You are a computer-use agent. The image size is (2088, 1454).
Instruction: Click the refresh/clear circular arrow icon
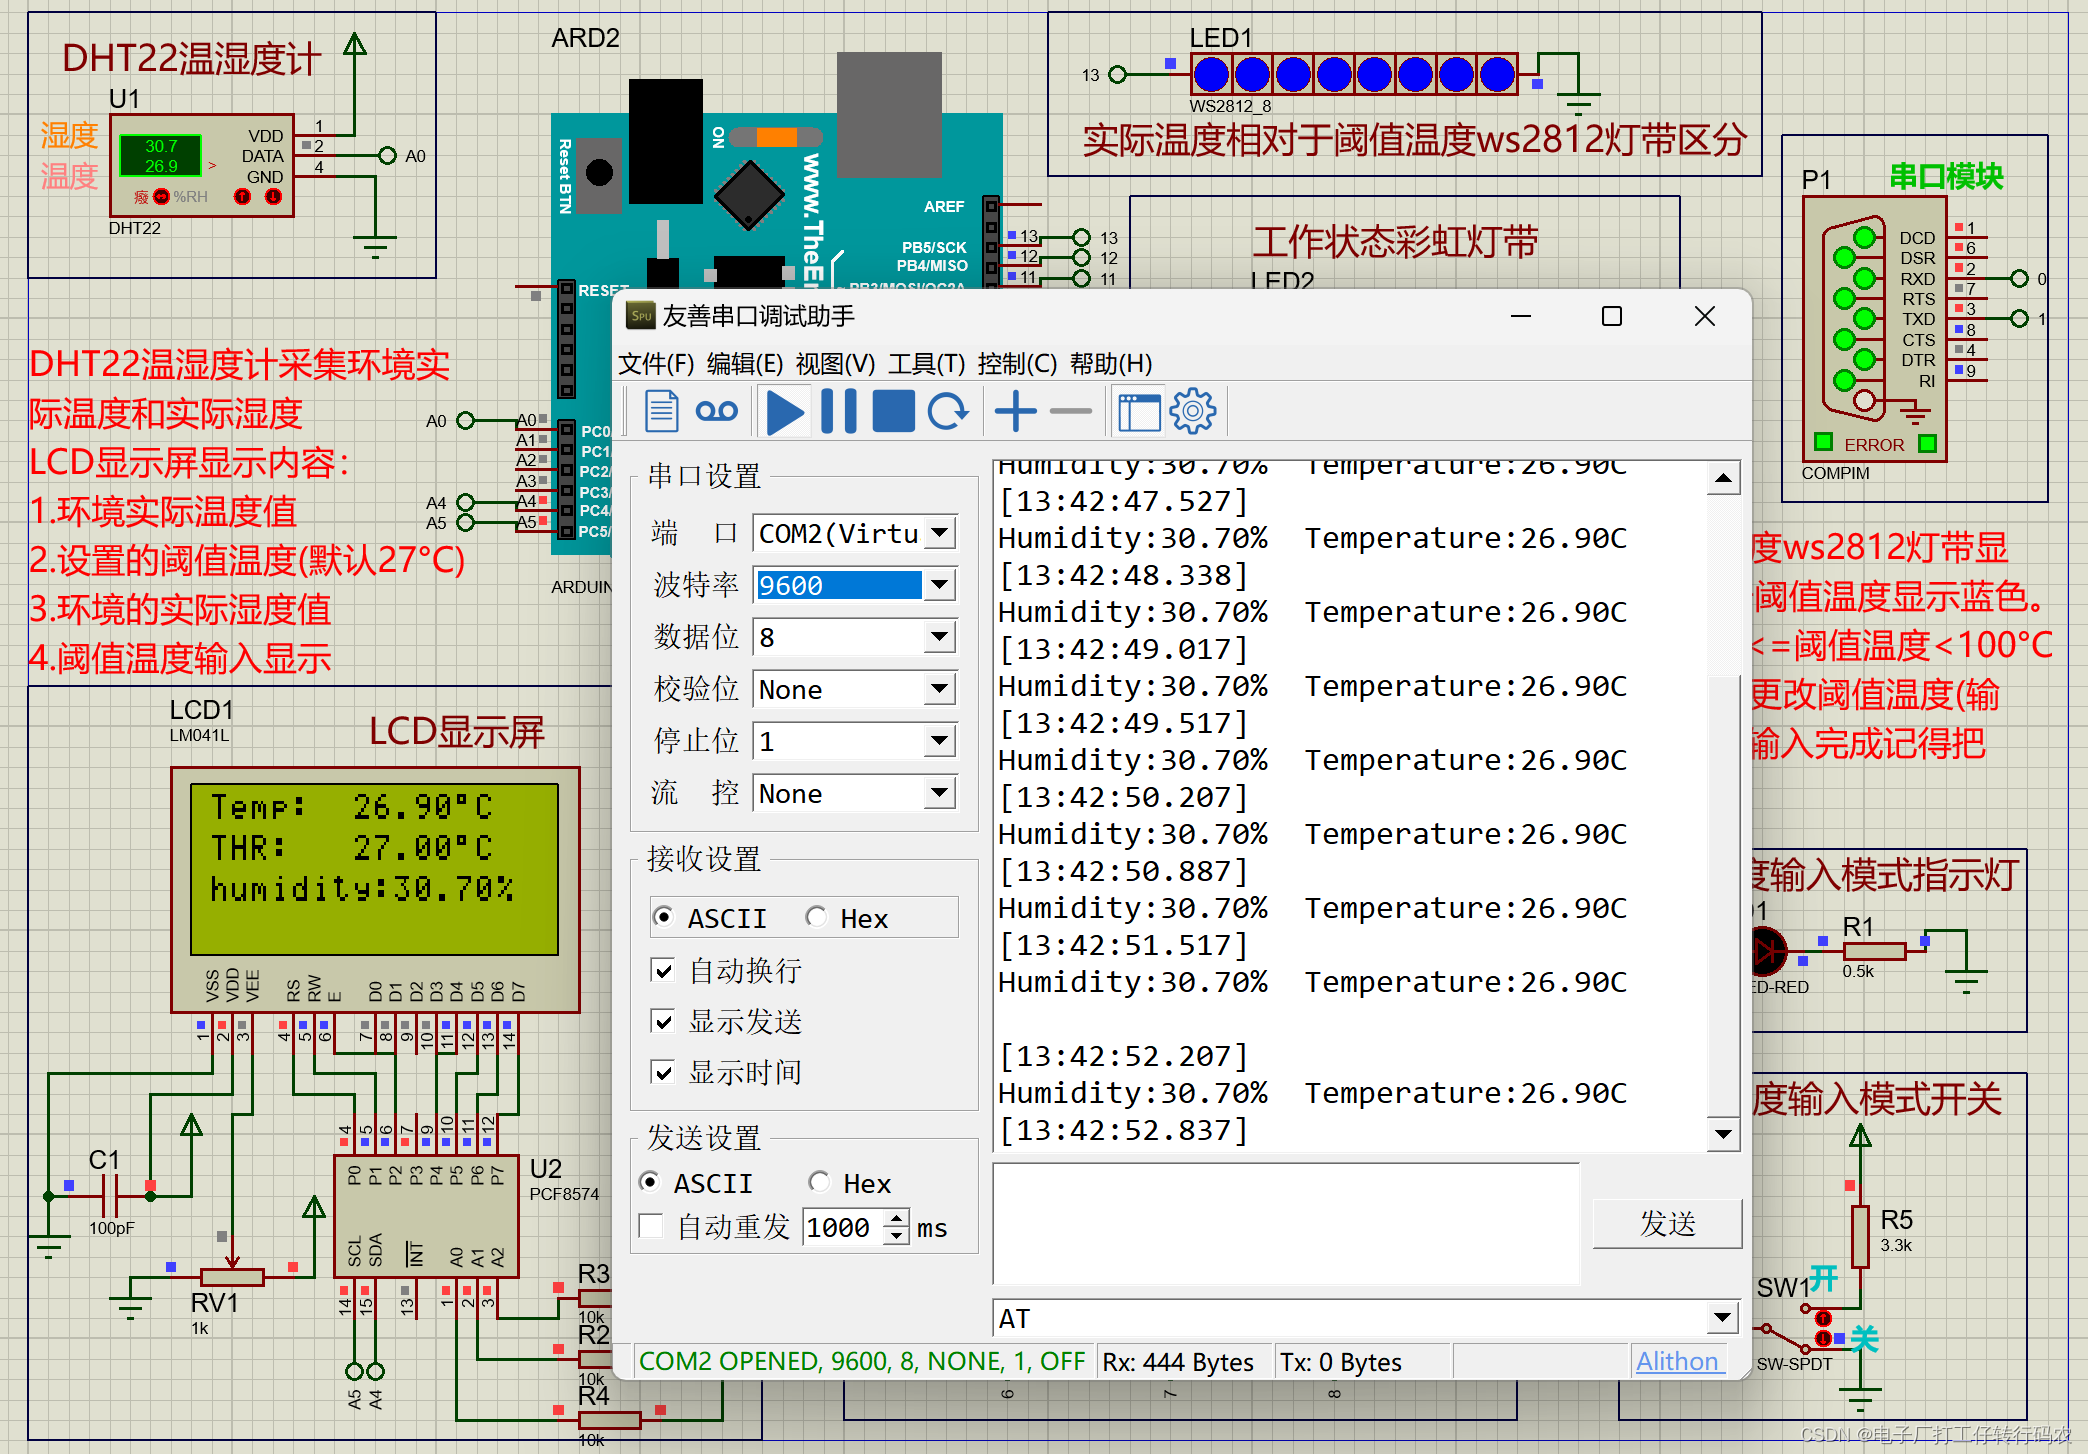(x=947, y=412)
